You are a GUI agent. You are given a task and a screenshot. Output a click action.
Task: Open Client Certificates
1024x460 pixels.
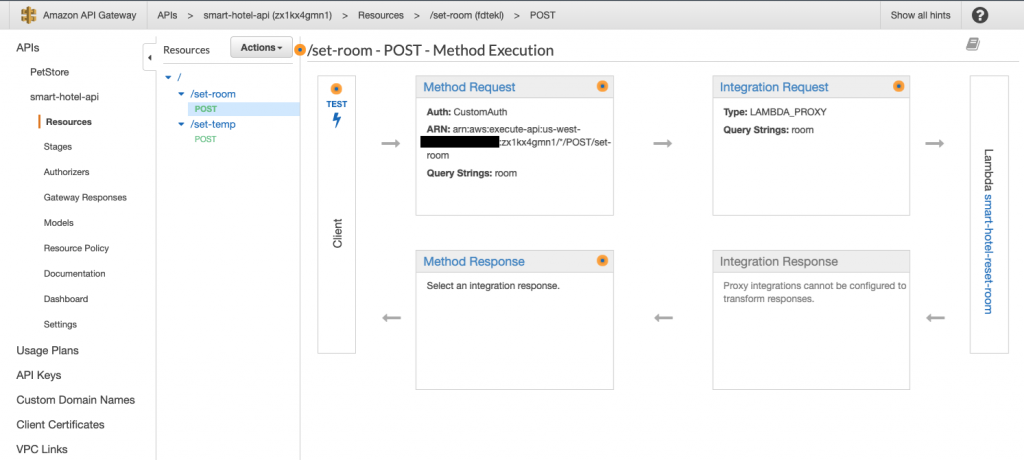[60, 425]
